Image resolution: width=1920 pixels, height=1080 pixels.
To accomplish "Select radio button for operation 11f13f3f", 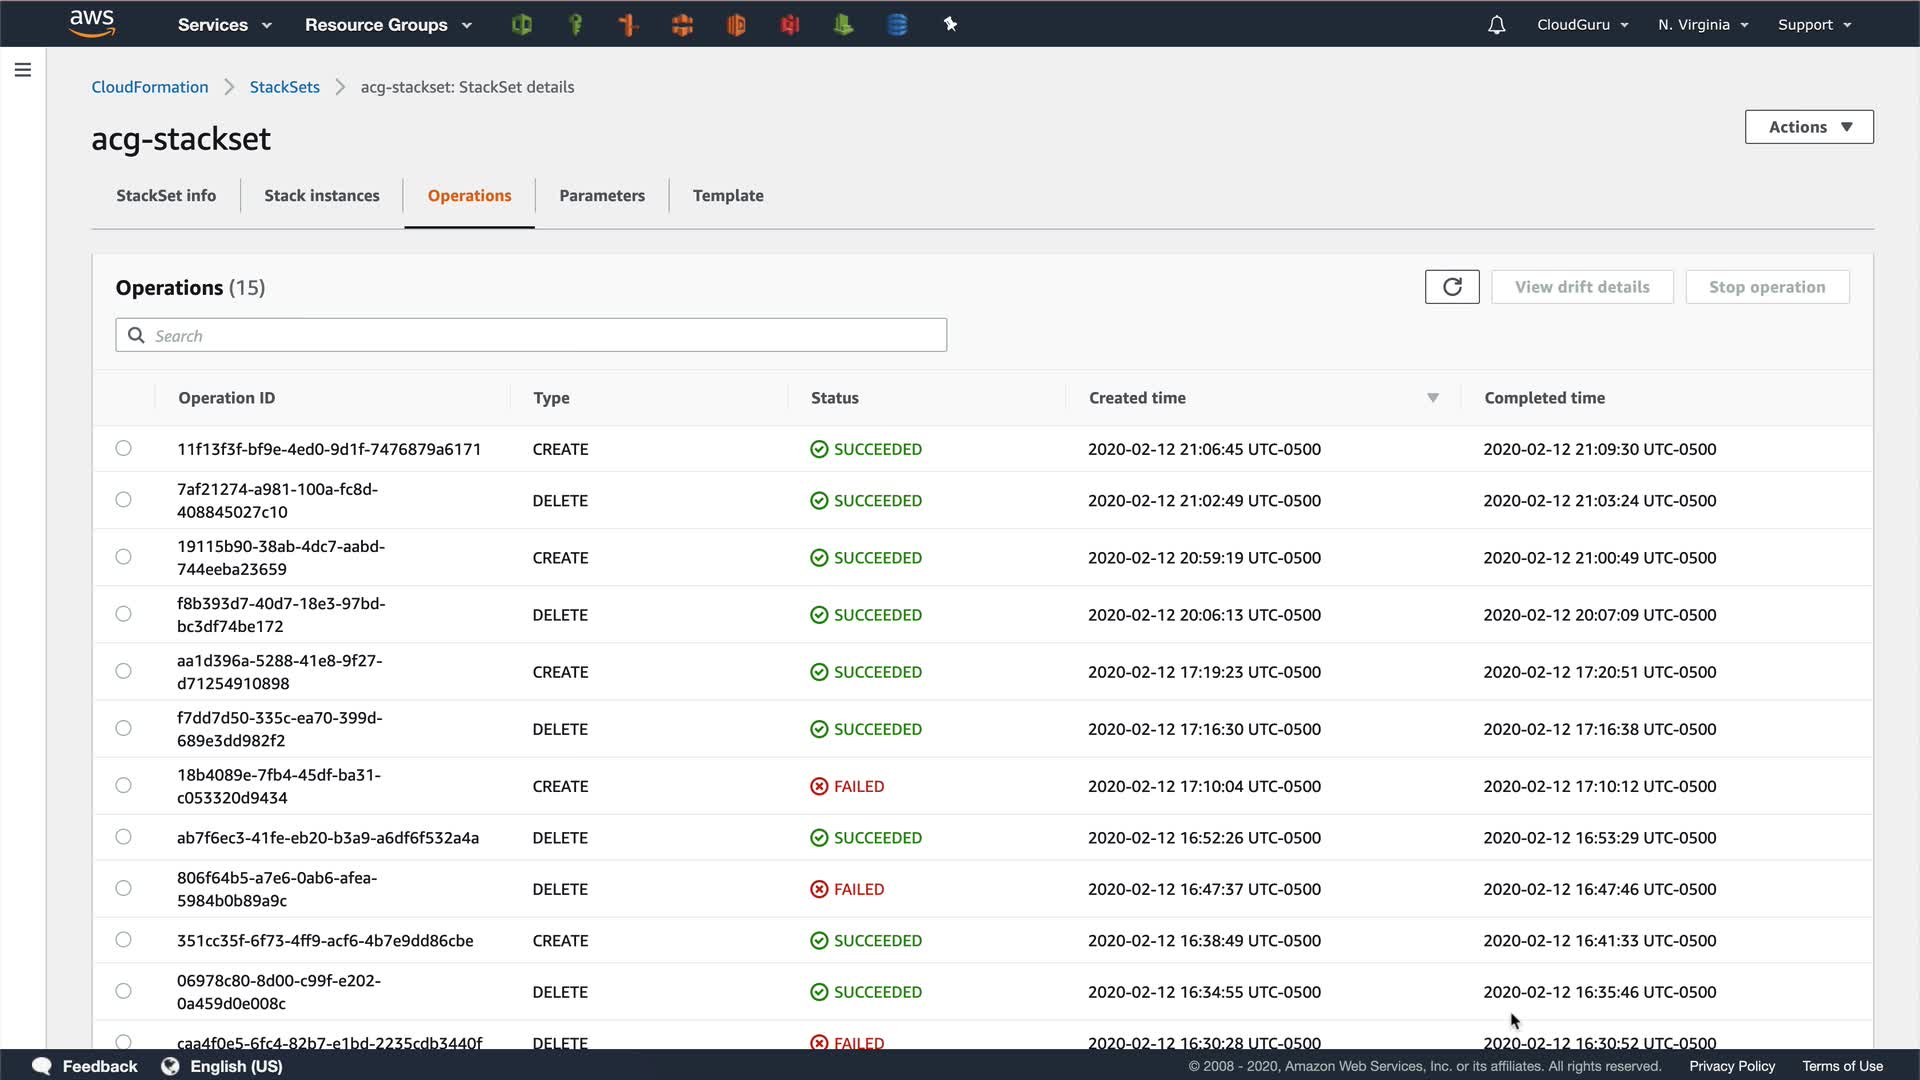I will (123, 448).
